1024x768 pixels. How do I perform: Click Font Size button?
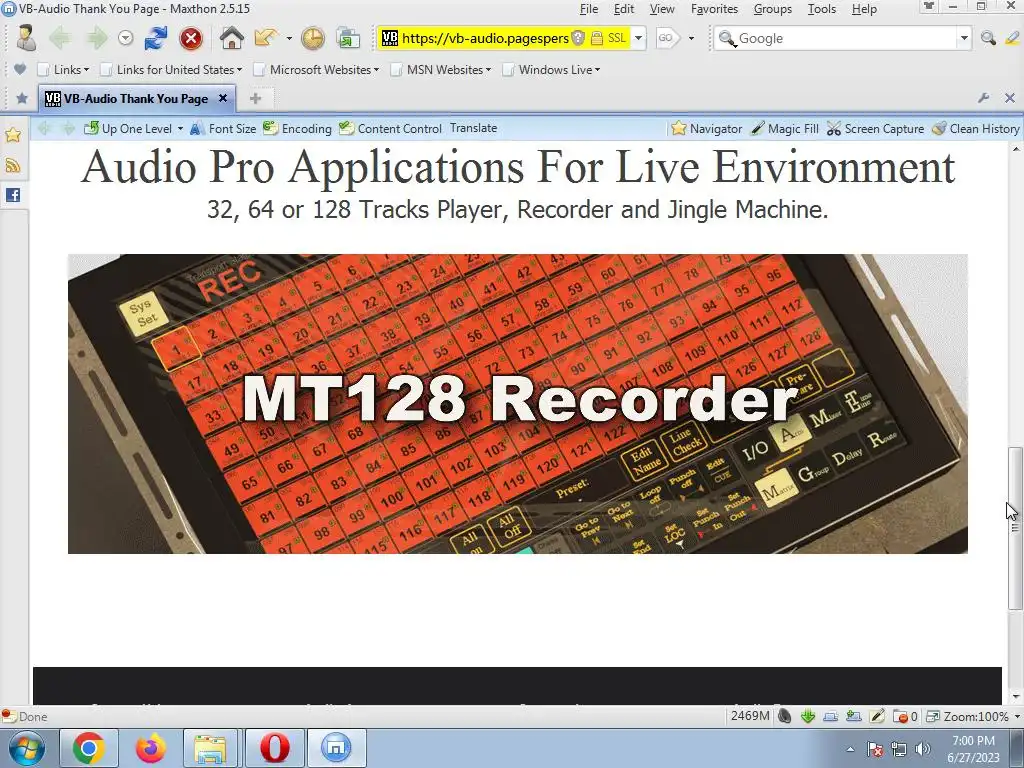(223, 129)
